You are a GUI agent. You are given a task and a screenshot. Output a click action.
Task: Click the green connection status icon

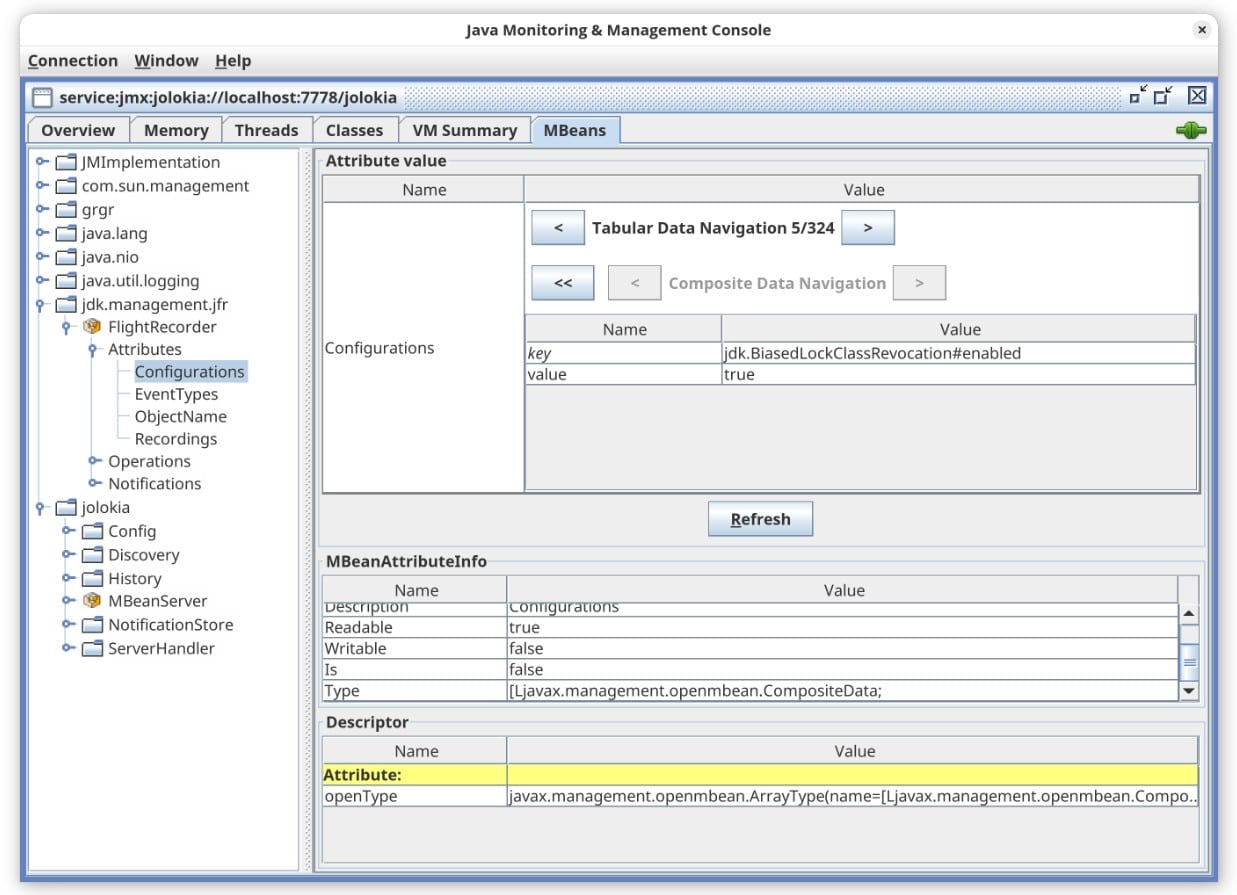coord(1191,130)
